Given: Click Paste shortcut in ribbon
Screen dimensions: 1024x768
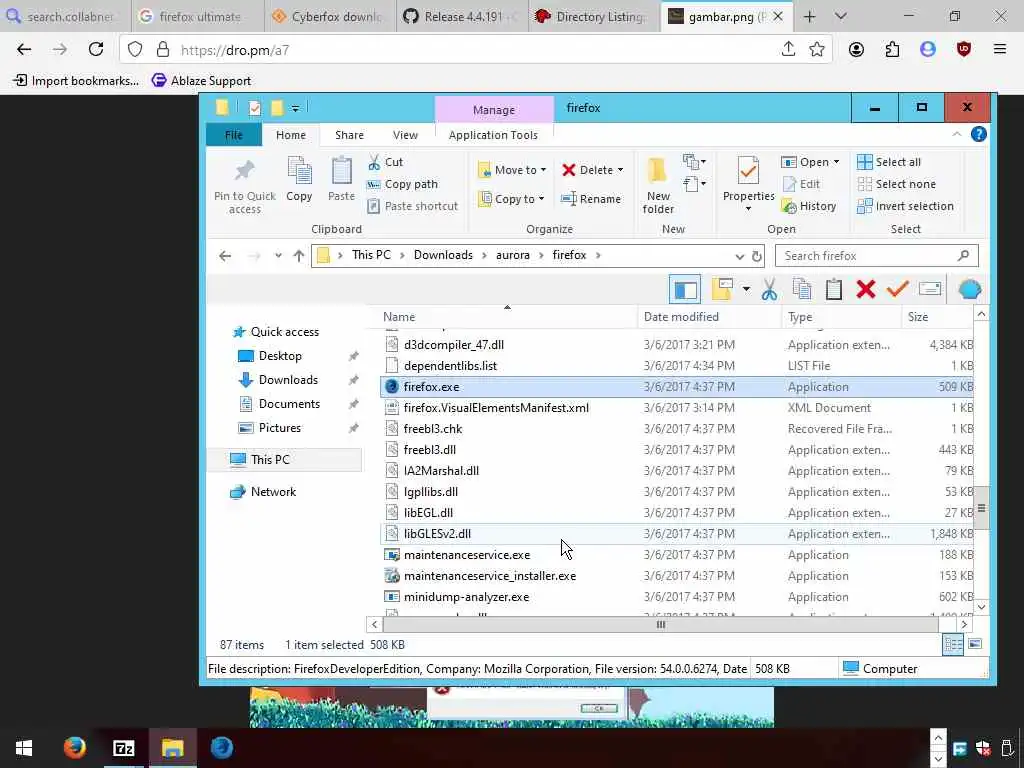Looking at the screenshot, I should click(x=412, y=206).
